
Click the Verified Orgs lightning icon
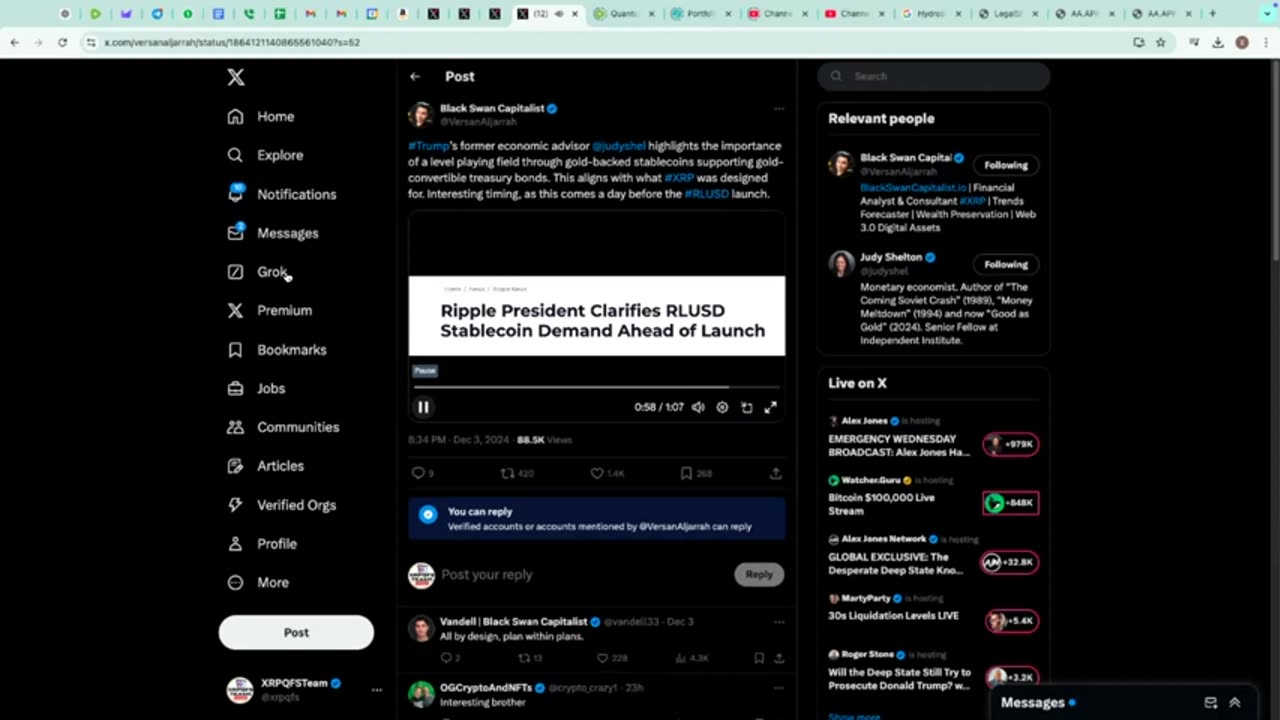(x=235, y=505)
